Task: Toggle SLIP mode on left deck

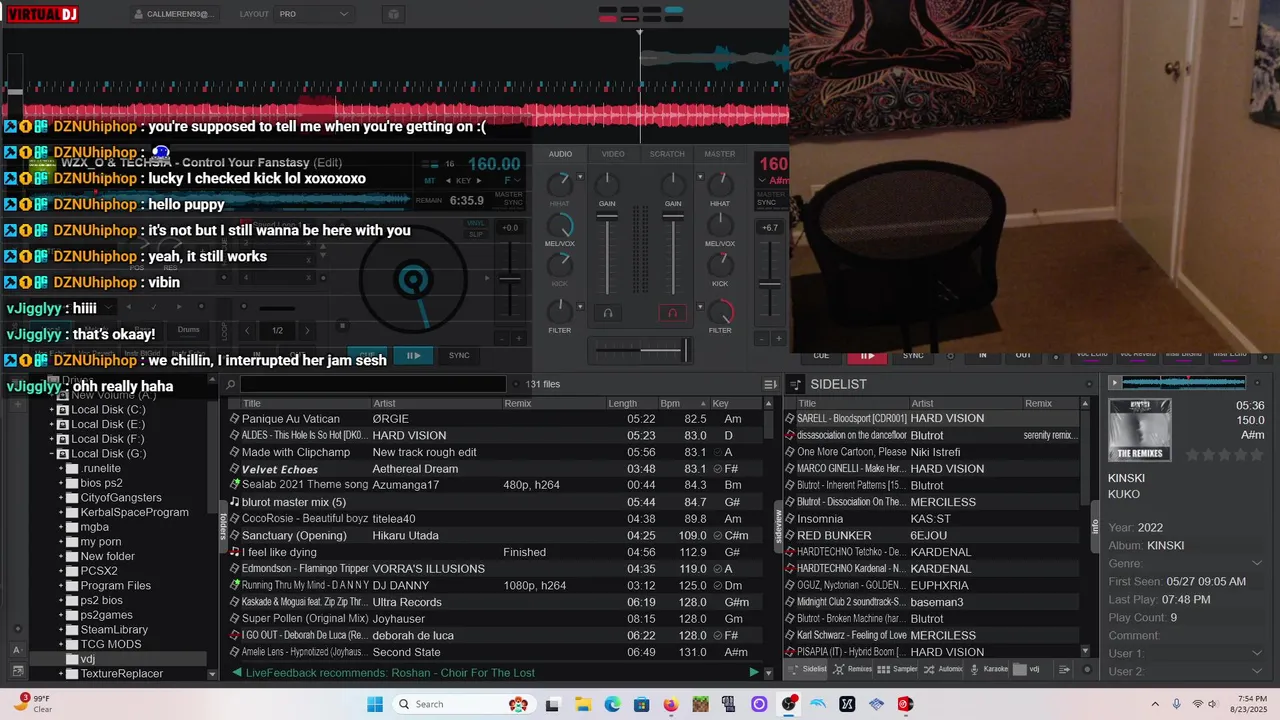Action: pos(476,233)
